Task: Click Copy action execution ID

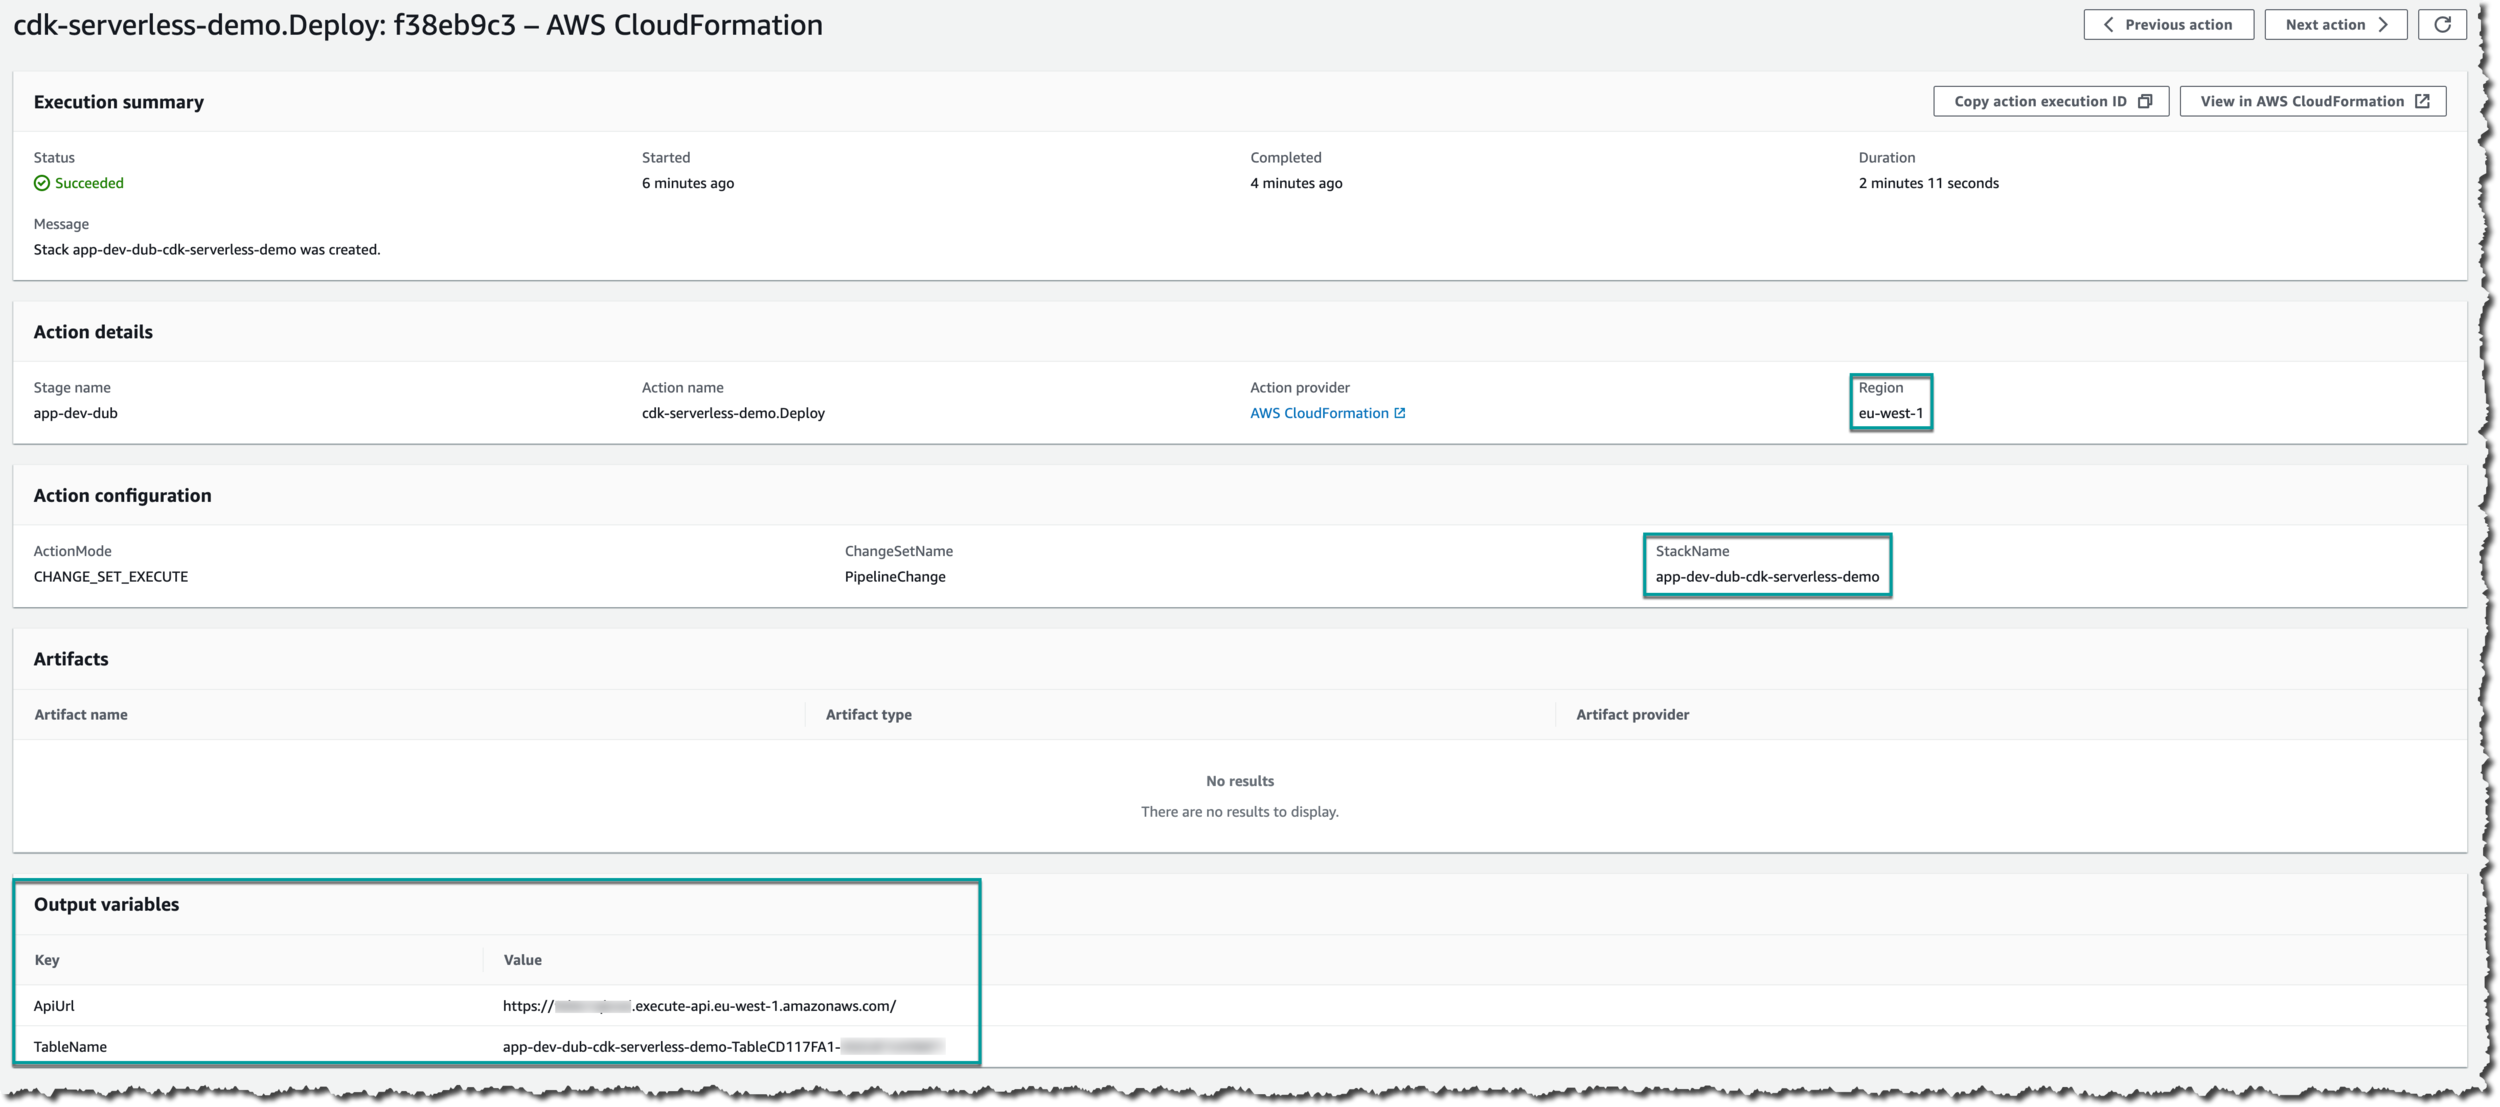Action: [x=2040, y=100]
